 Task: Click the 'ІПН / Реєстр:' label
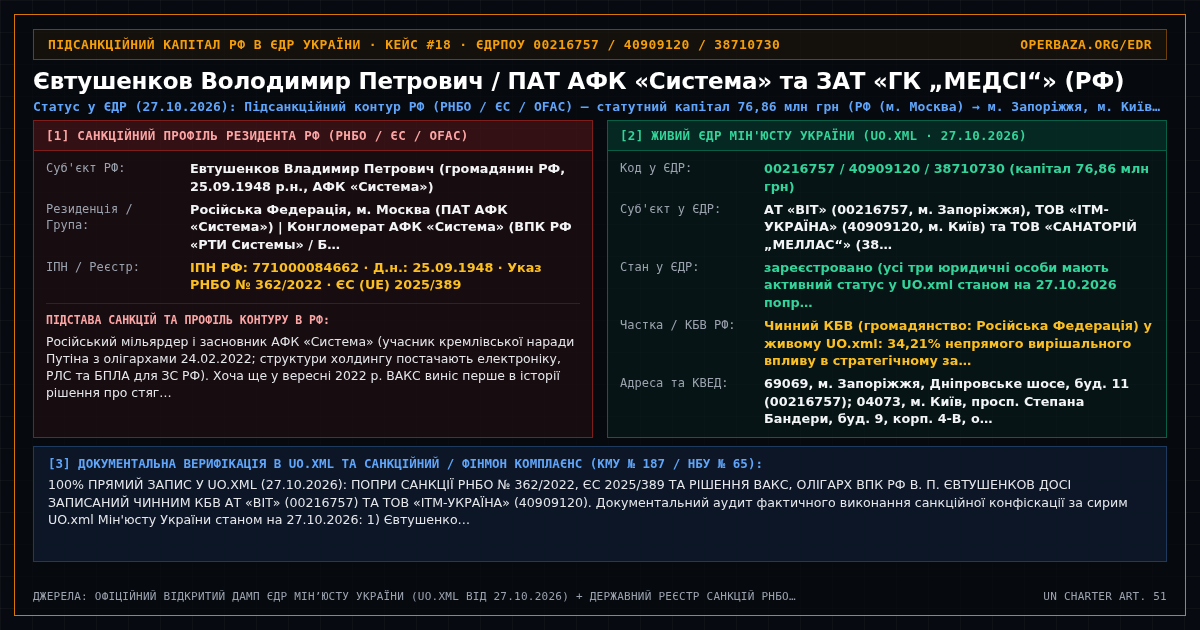pos(93,267)
